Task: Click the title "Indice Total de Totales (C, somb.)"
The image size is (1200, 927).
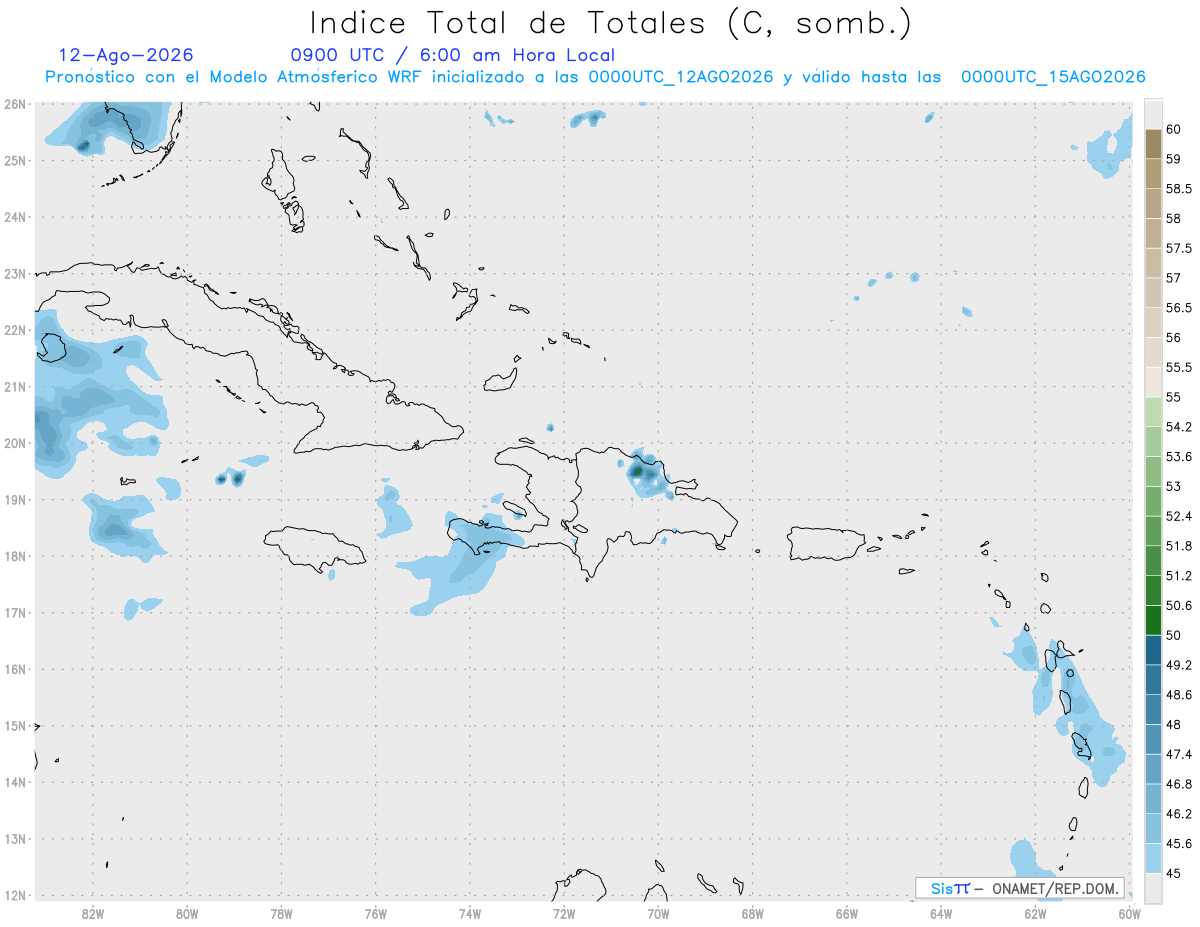Action: [611, 23]
